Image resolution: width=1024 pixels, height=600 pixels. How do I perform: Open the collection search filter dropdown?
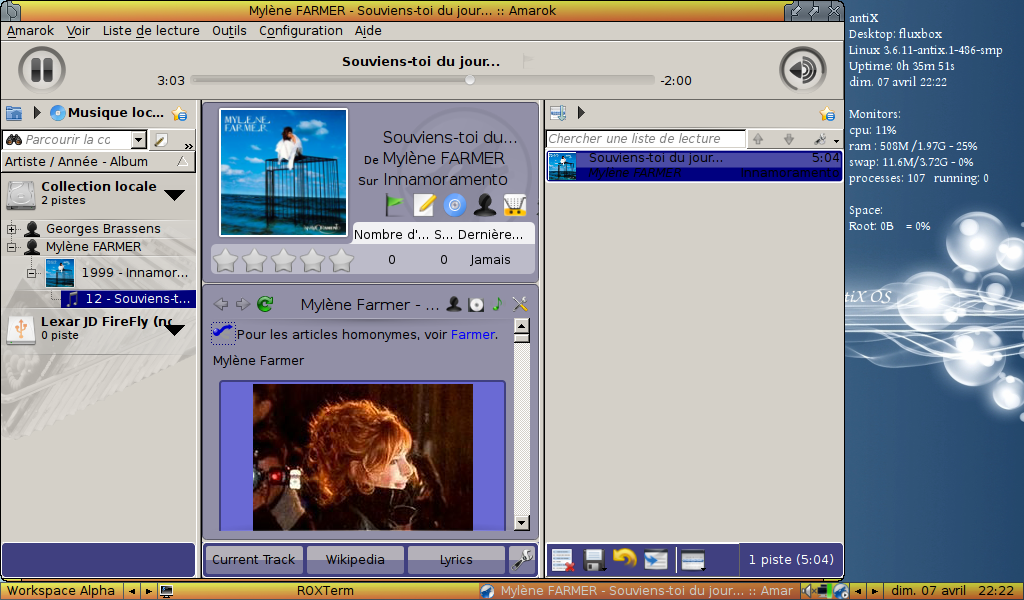[138, 140]
